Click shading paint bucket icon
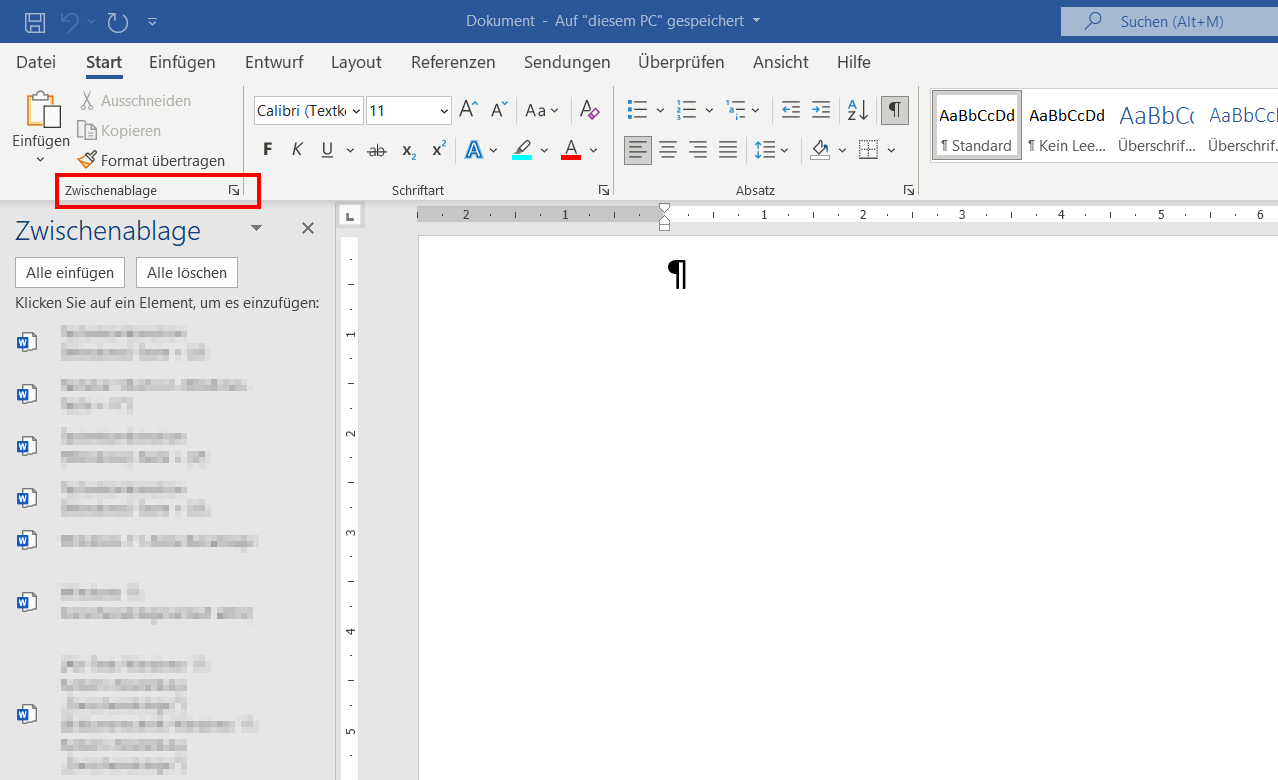The width and height of the screenshot is (1278, 780). tap(820, 150)
